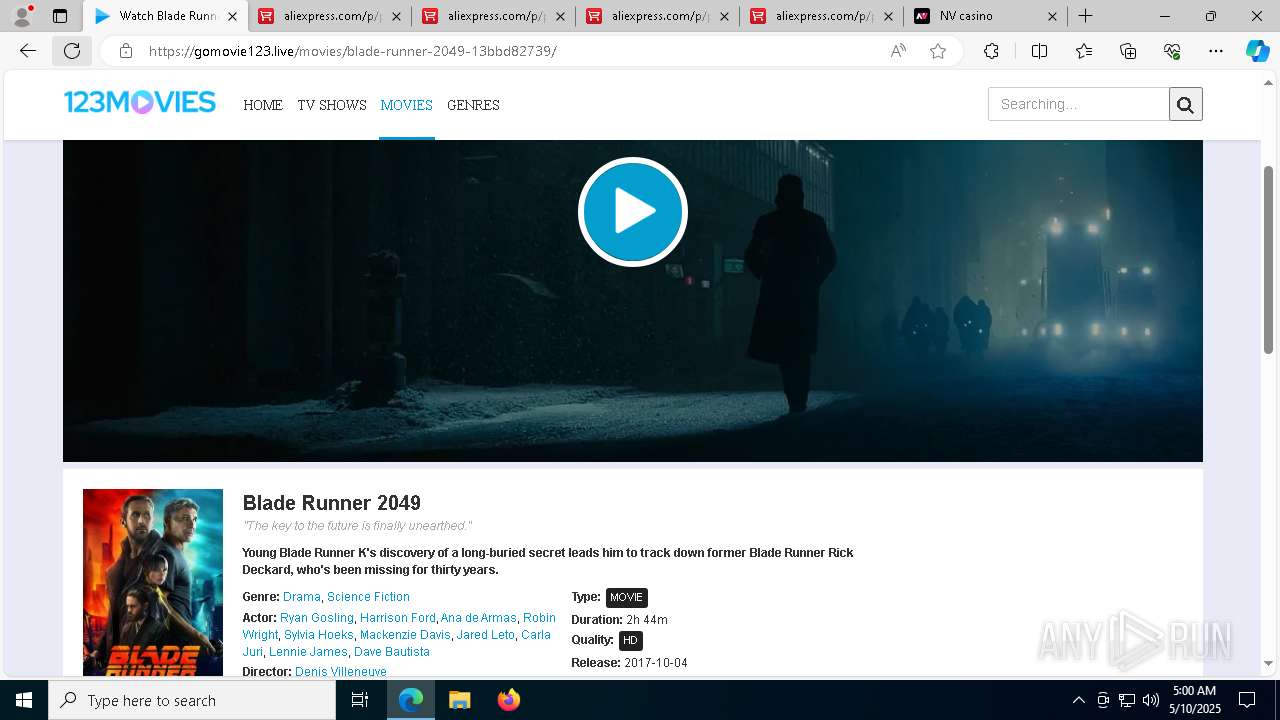This screenshot has height=720, width=1280.
Task: Activate the Read aloud icon
Action: coord(898,51)
